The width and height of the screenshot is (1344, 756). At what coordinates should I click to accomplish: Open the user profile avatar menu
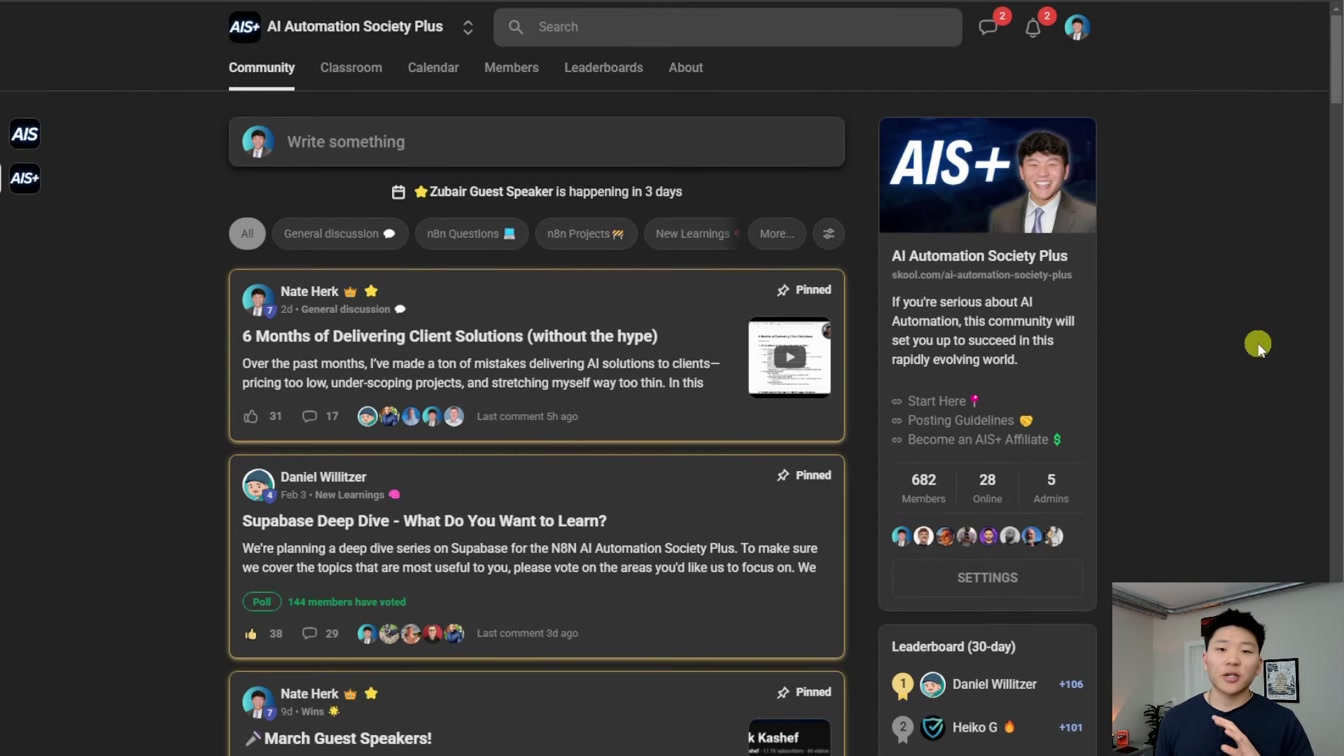(x=1077, y=27)
